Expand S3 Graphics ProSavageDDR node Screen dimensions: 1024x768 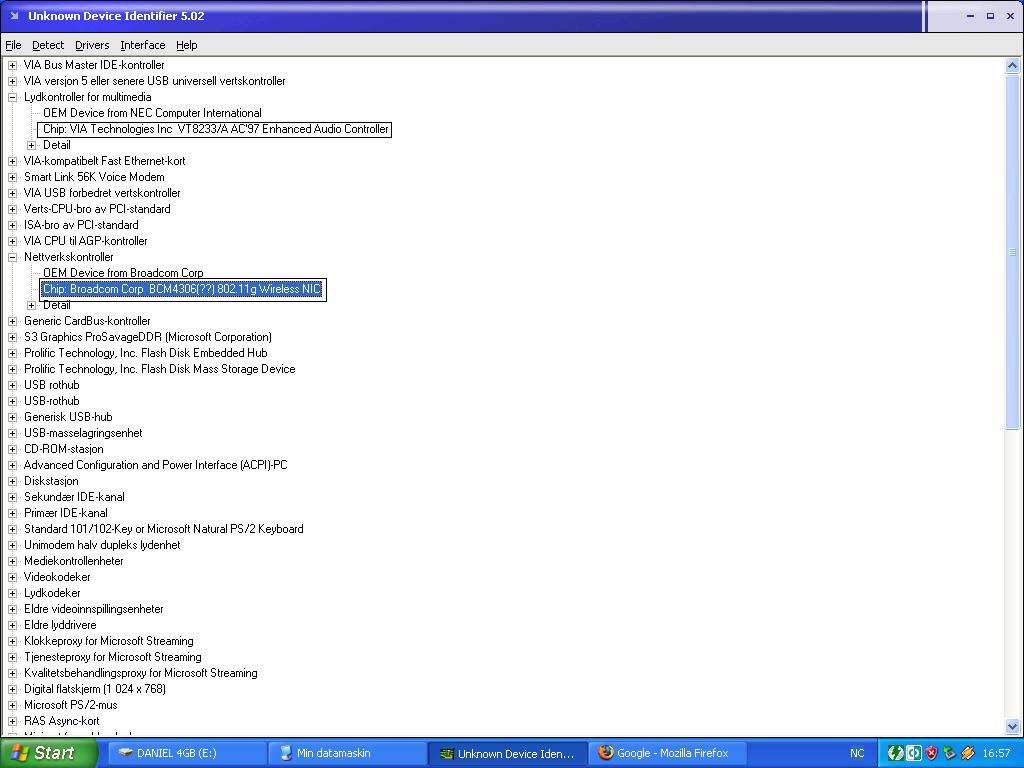(x=12, y=337)
